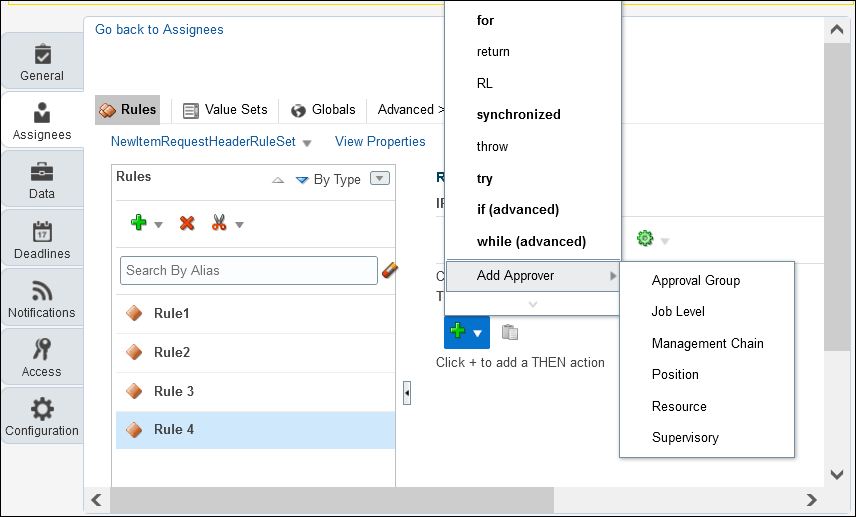
Task: Click the Rule2 diamond icon
Action: pyautogui.click(x=134, y=352)
